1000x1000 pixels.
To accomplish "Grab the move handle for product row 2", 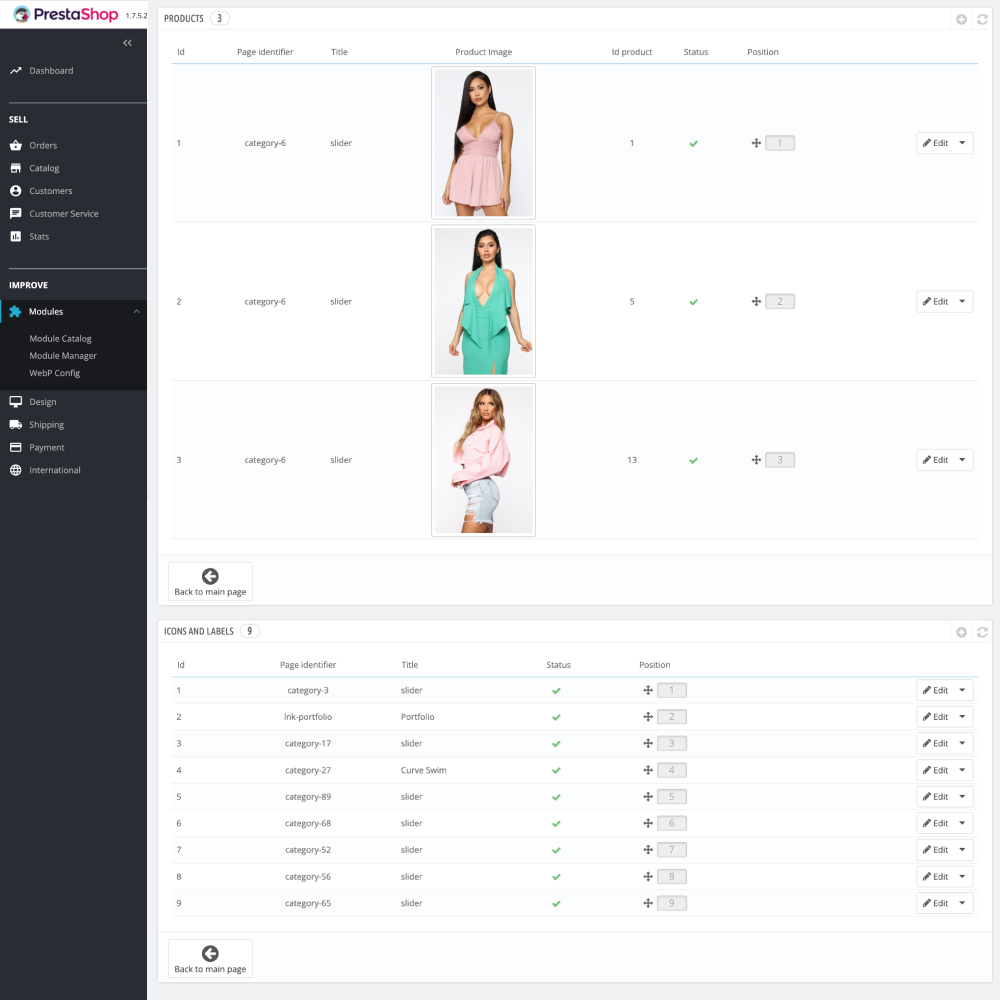I will (757, 301).
